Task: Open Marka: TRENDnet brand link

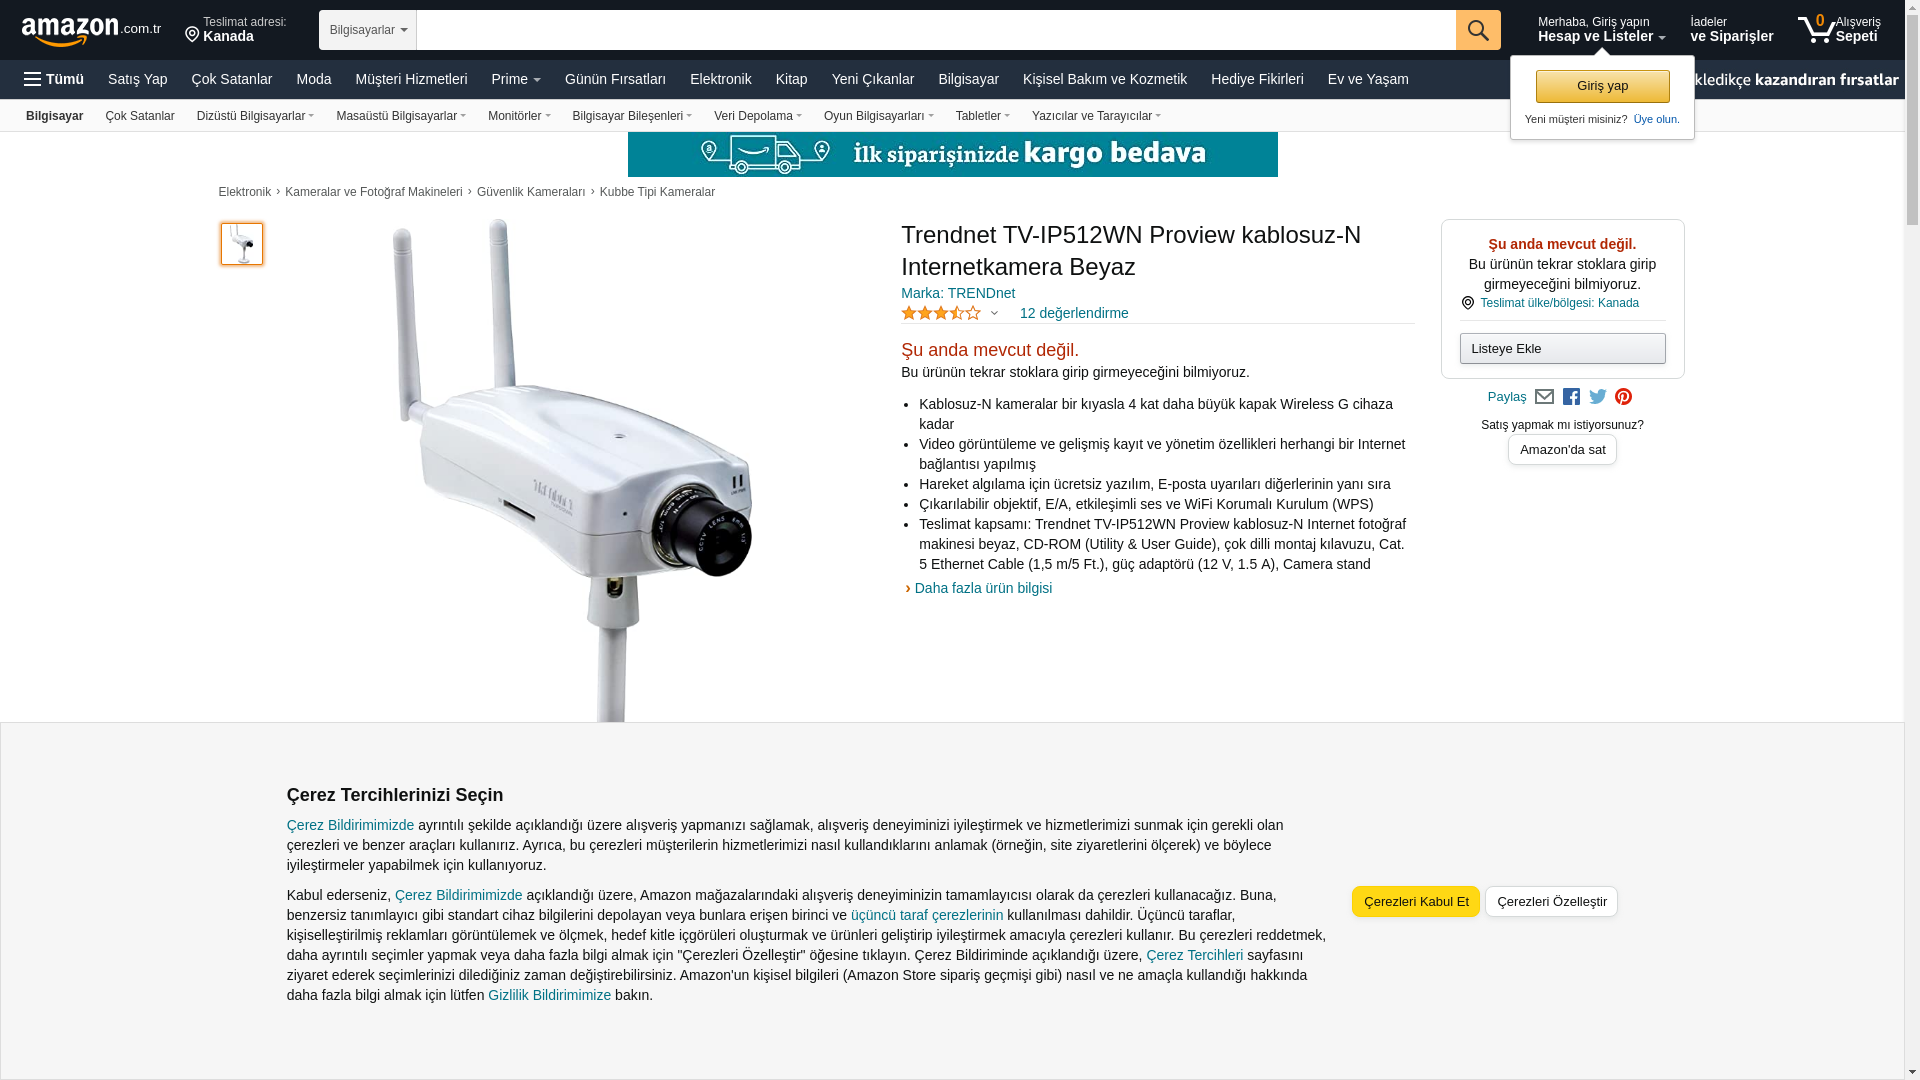Action: (958, 294)
